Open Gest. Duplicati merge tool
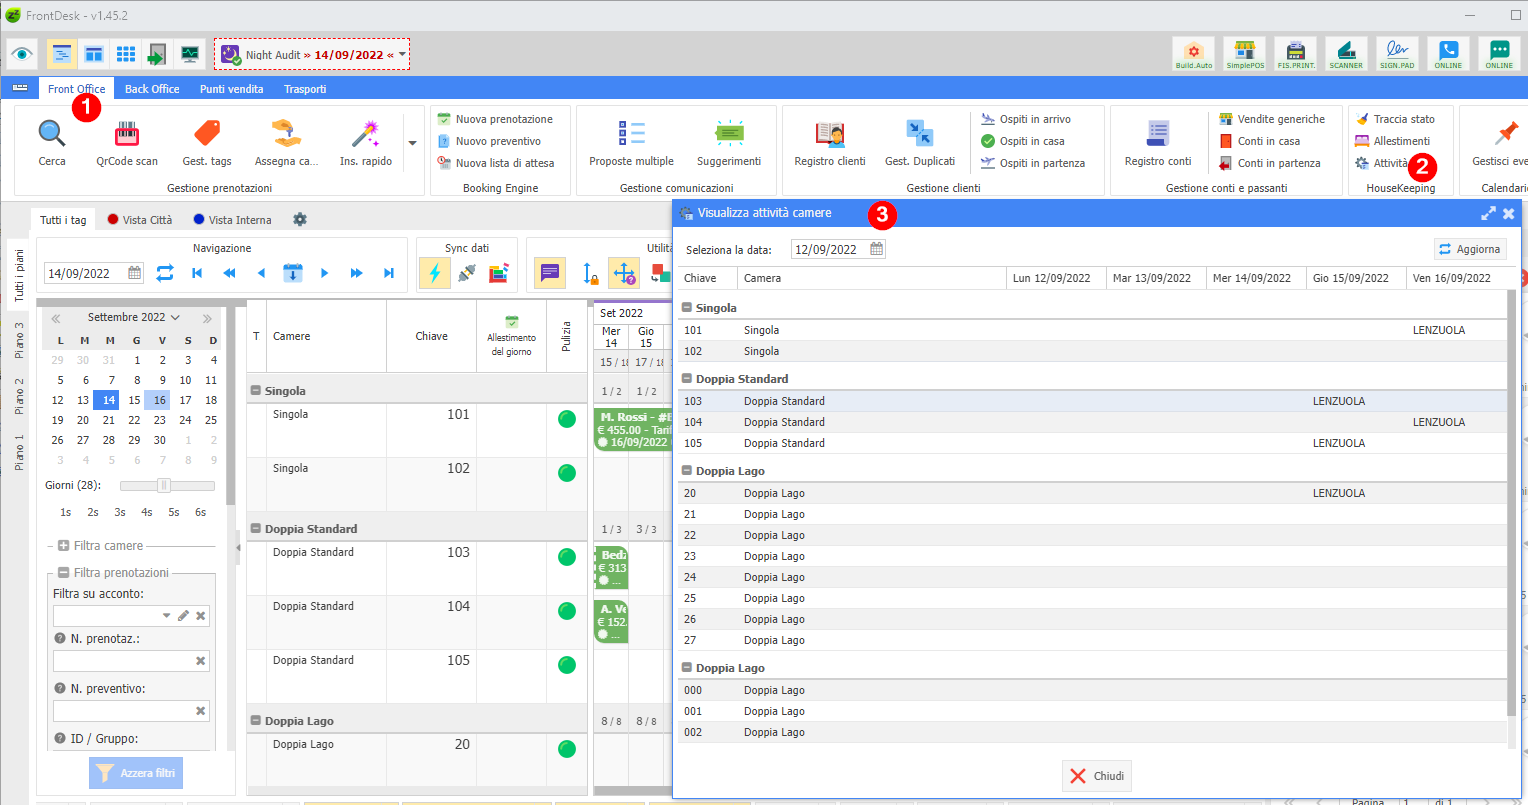Viewport: 1528px width, 805px height. pyautogui.click(x=920, y=142)
